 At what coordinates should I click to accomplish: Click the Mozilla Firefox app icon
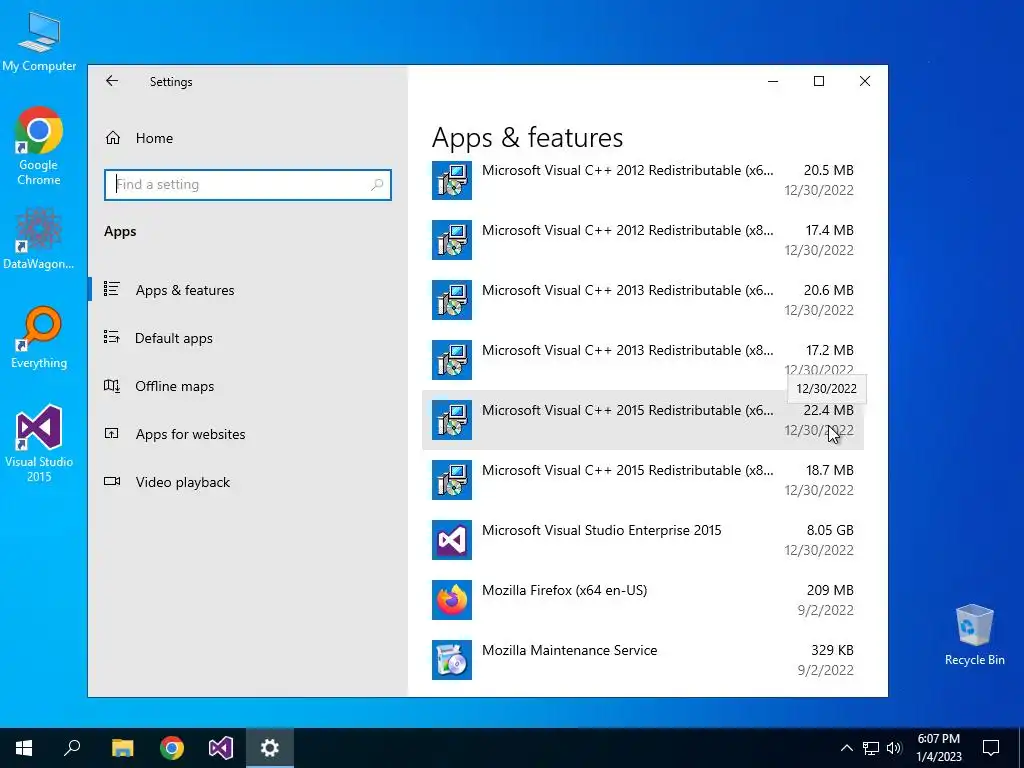tap(452, 600)
